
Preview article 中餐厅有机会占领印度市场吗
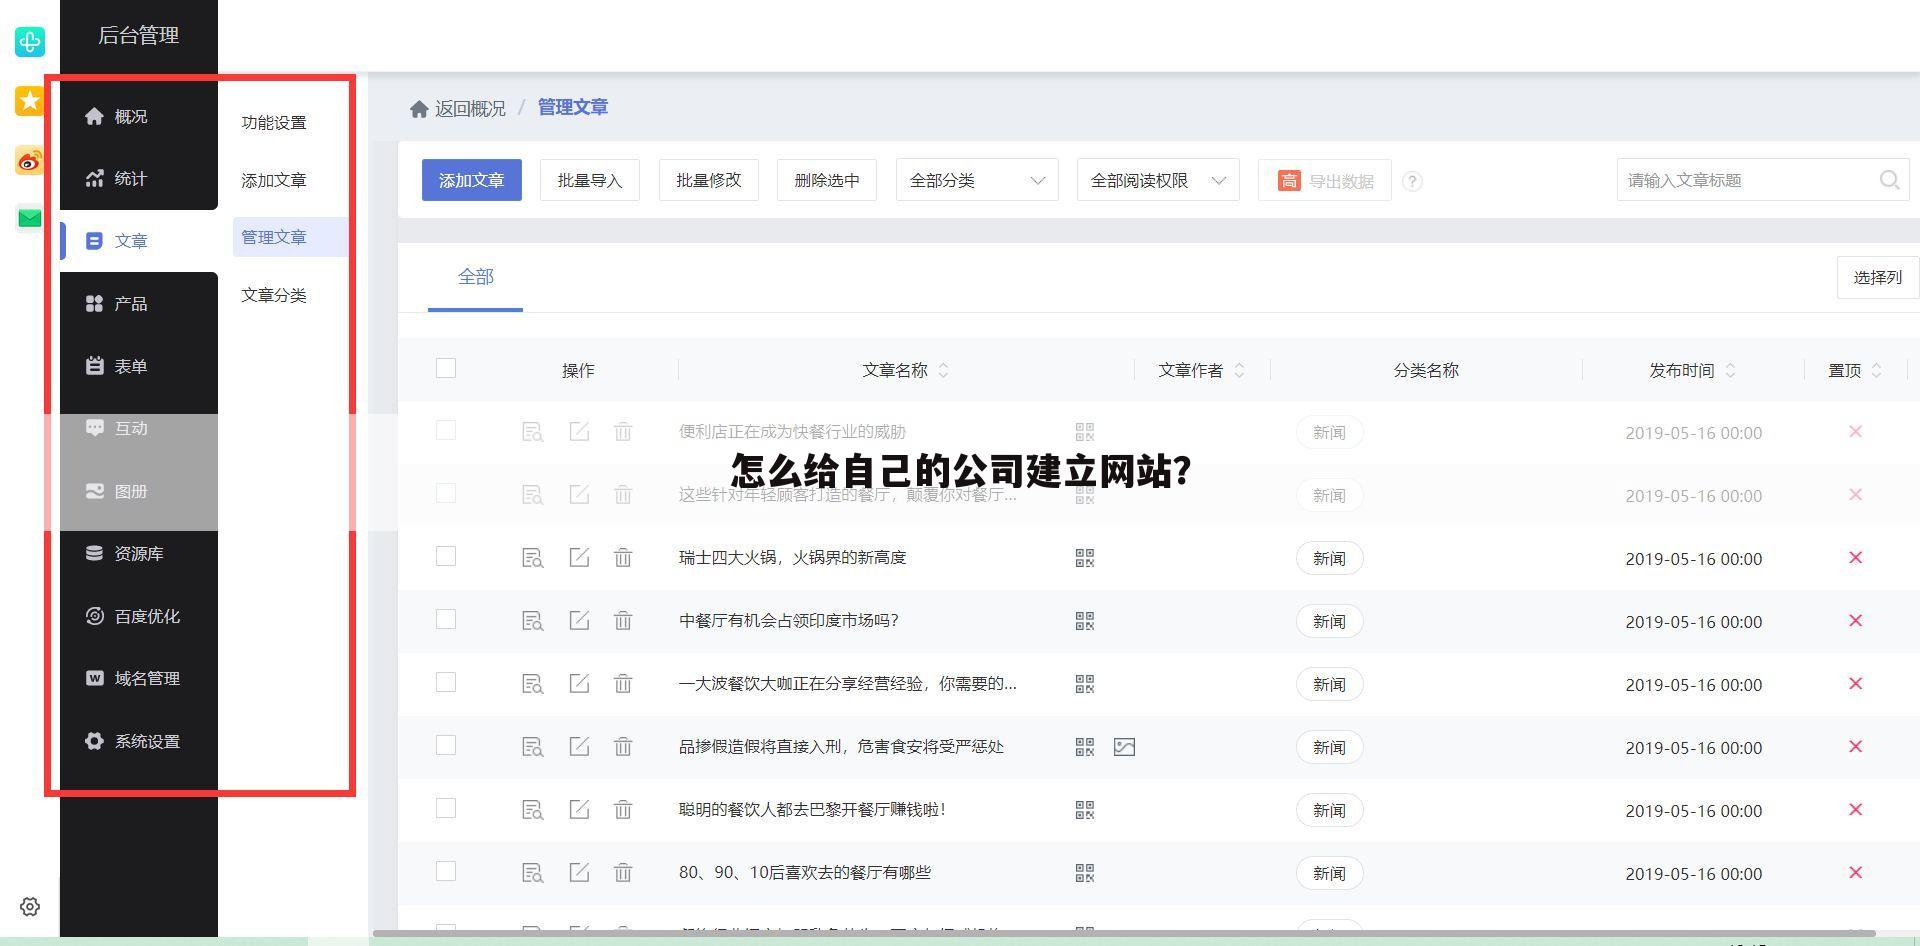point(532,621)
